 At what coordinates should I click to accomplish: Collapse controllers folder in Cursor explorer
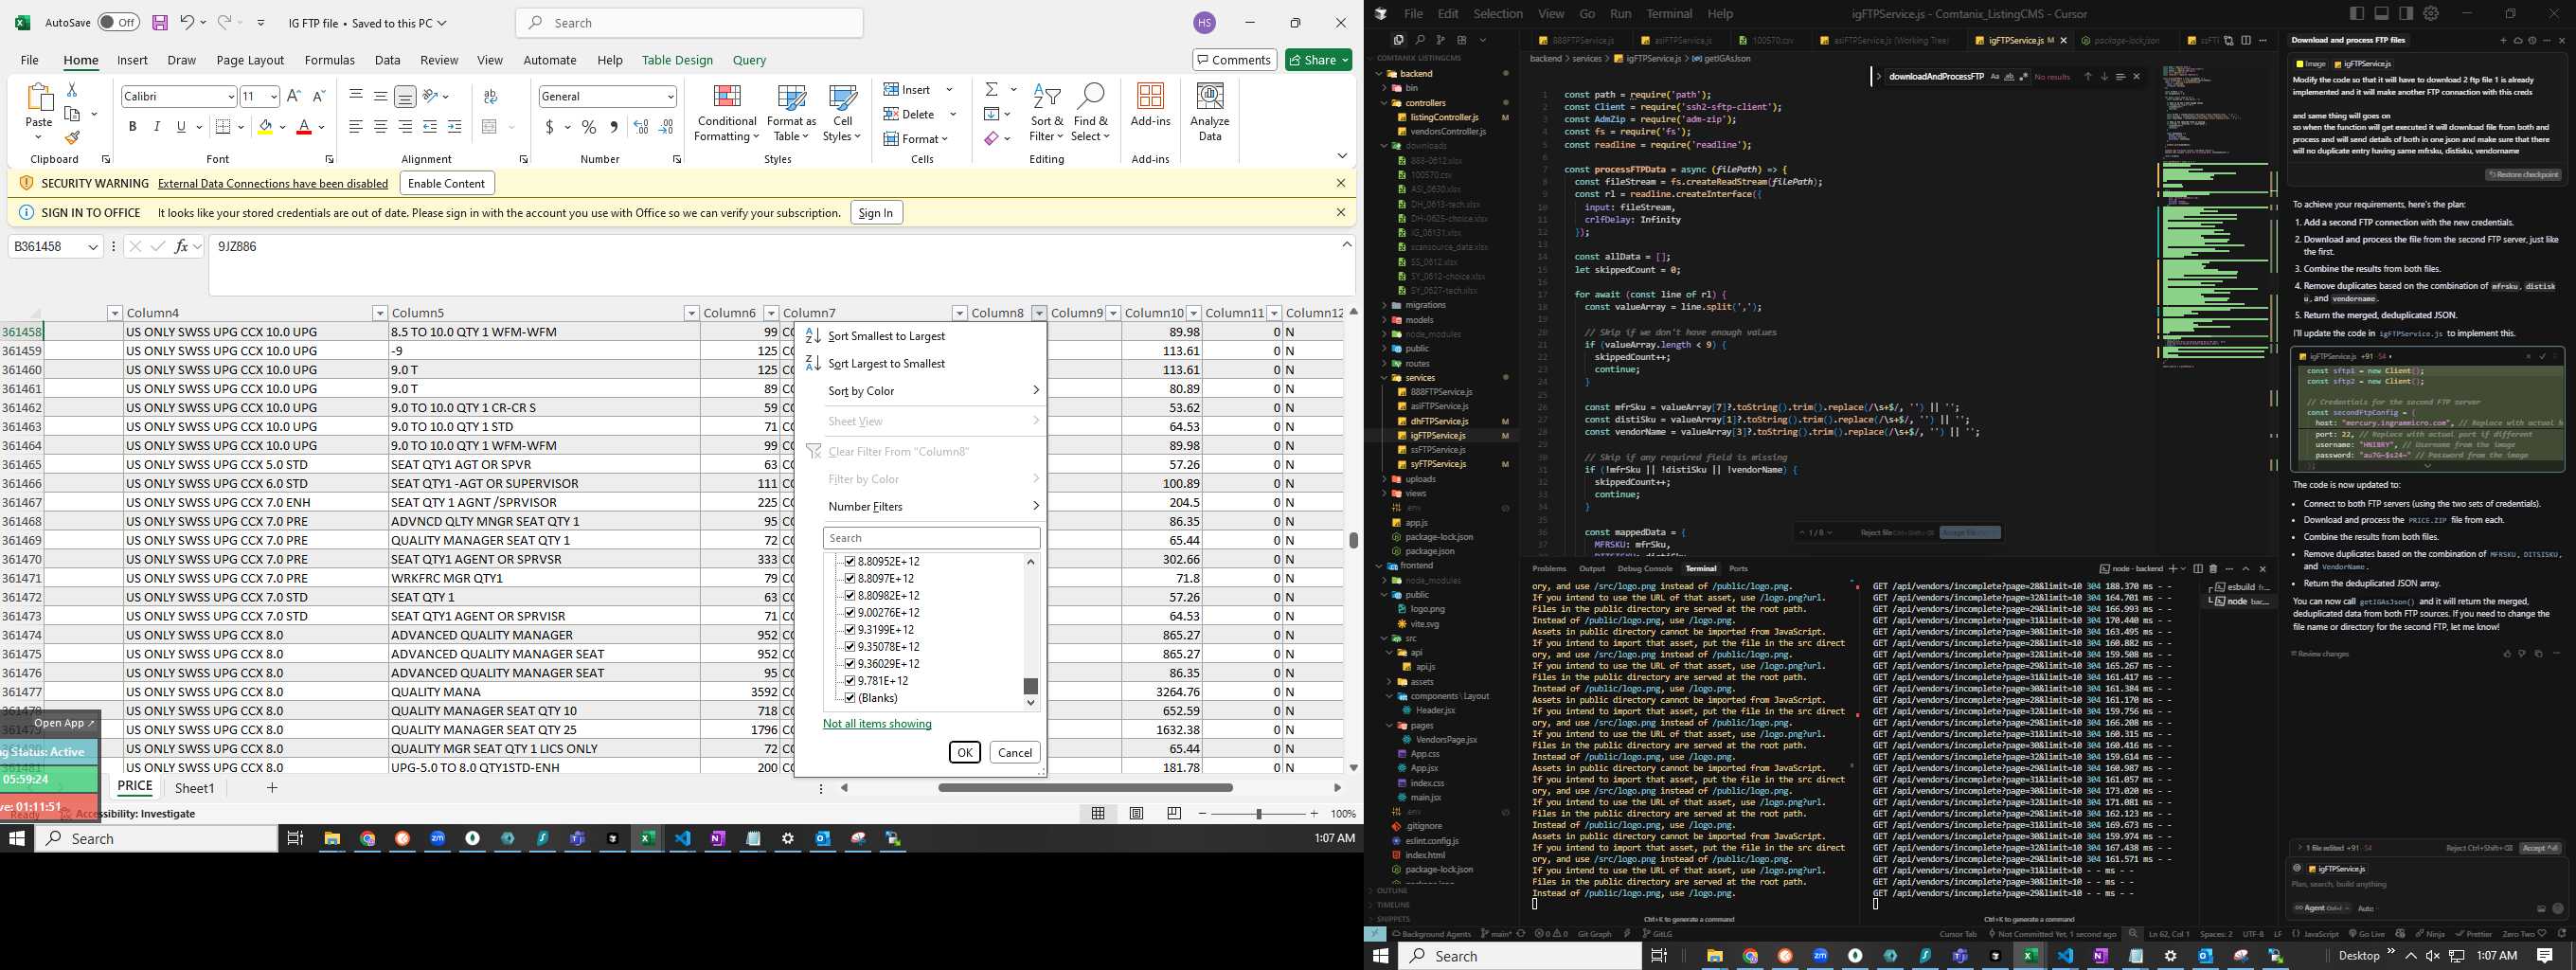(x=1425, y=103)
